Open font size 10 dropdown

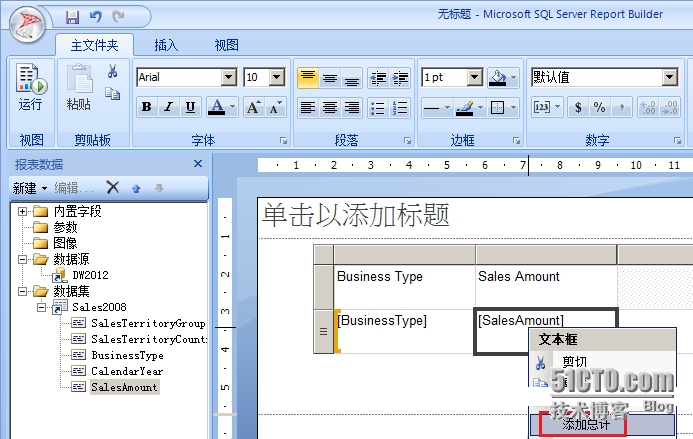(x=277, y=77)
